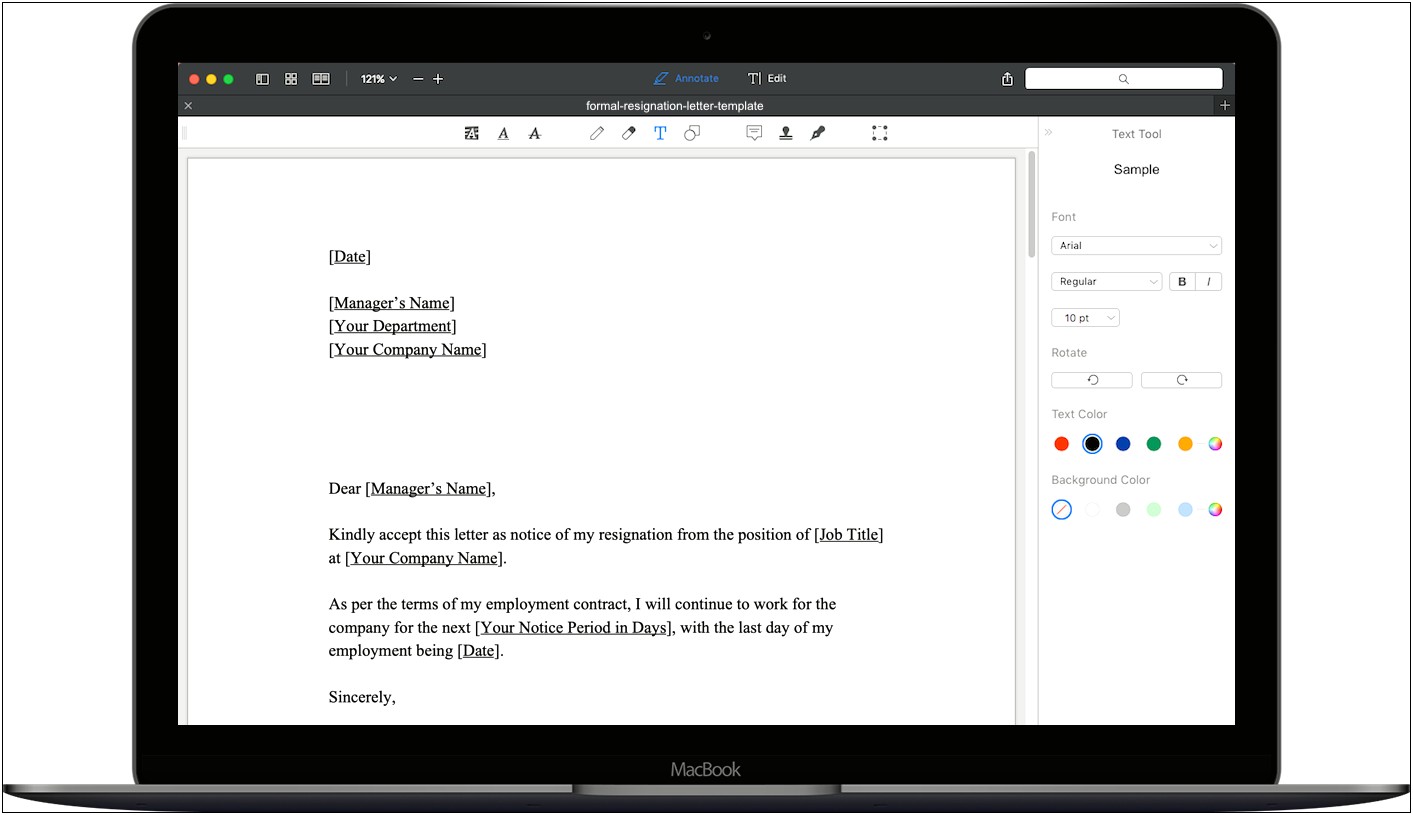Select the Note comment tool
This screenshot has width=1413, height=815.
[754, 133]
